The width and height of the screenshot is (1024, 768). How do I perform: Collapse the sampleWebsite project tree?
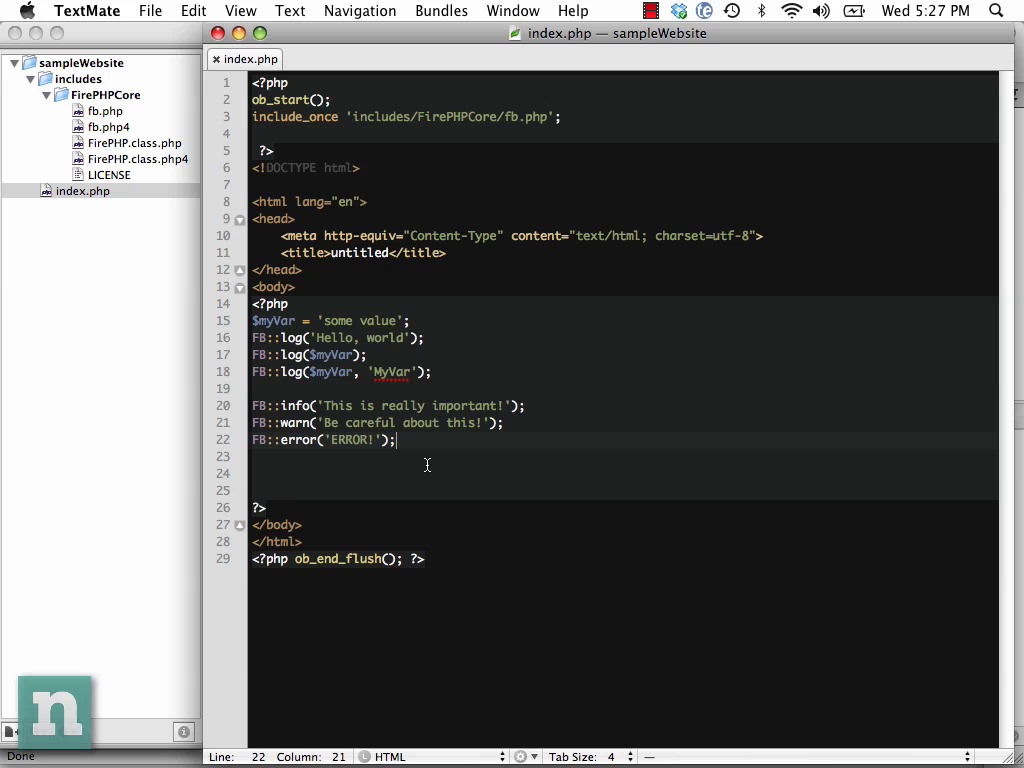coord(14,63)
